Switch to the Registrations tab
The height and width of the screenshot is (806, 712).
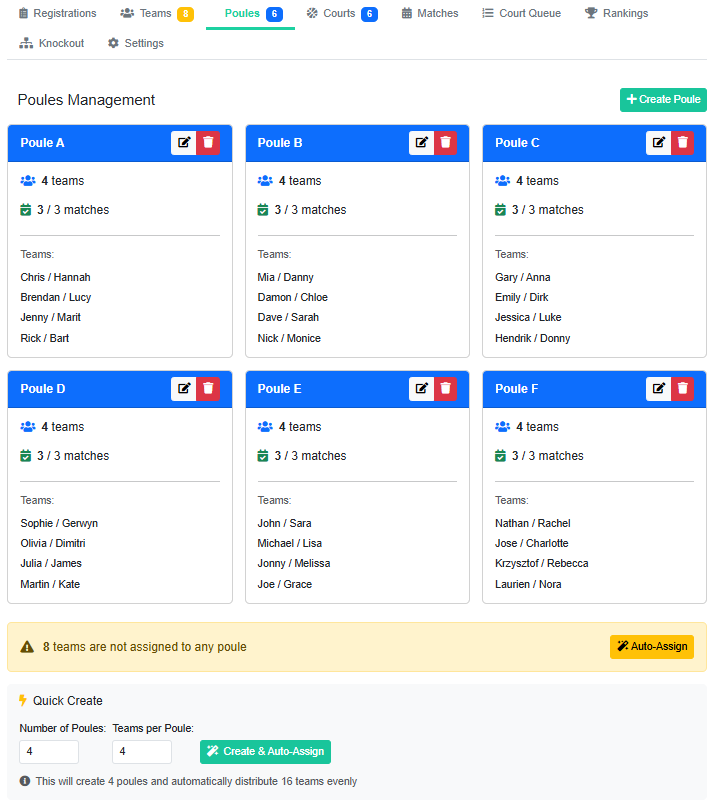pyautogui.click(x=57, y=14)
